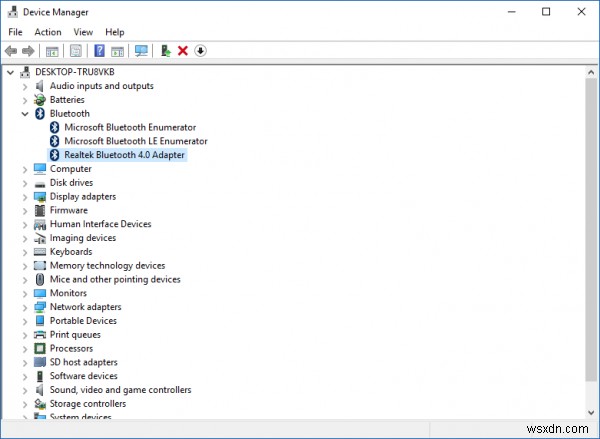Select the Software devices row

click(x=83, y=376)
